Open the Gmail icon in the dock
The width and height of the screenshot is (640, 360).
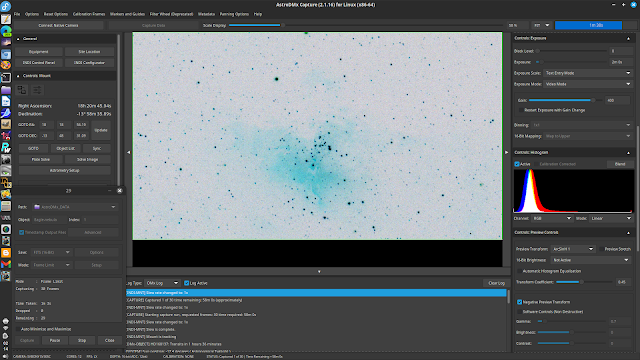pos(6,264)
